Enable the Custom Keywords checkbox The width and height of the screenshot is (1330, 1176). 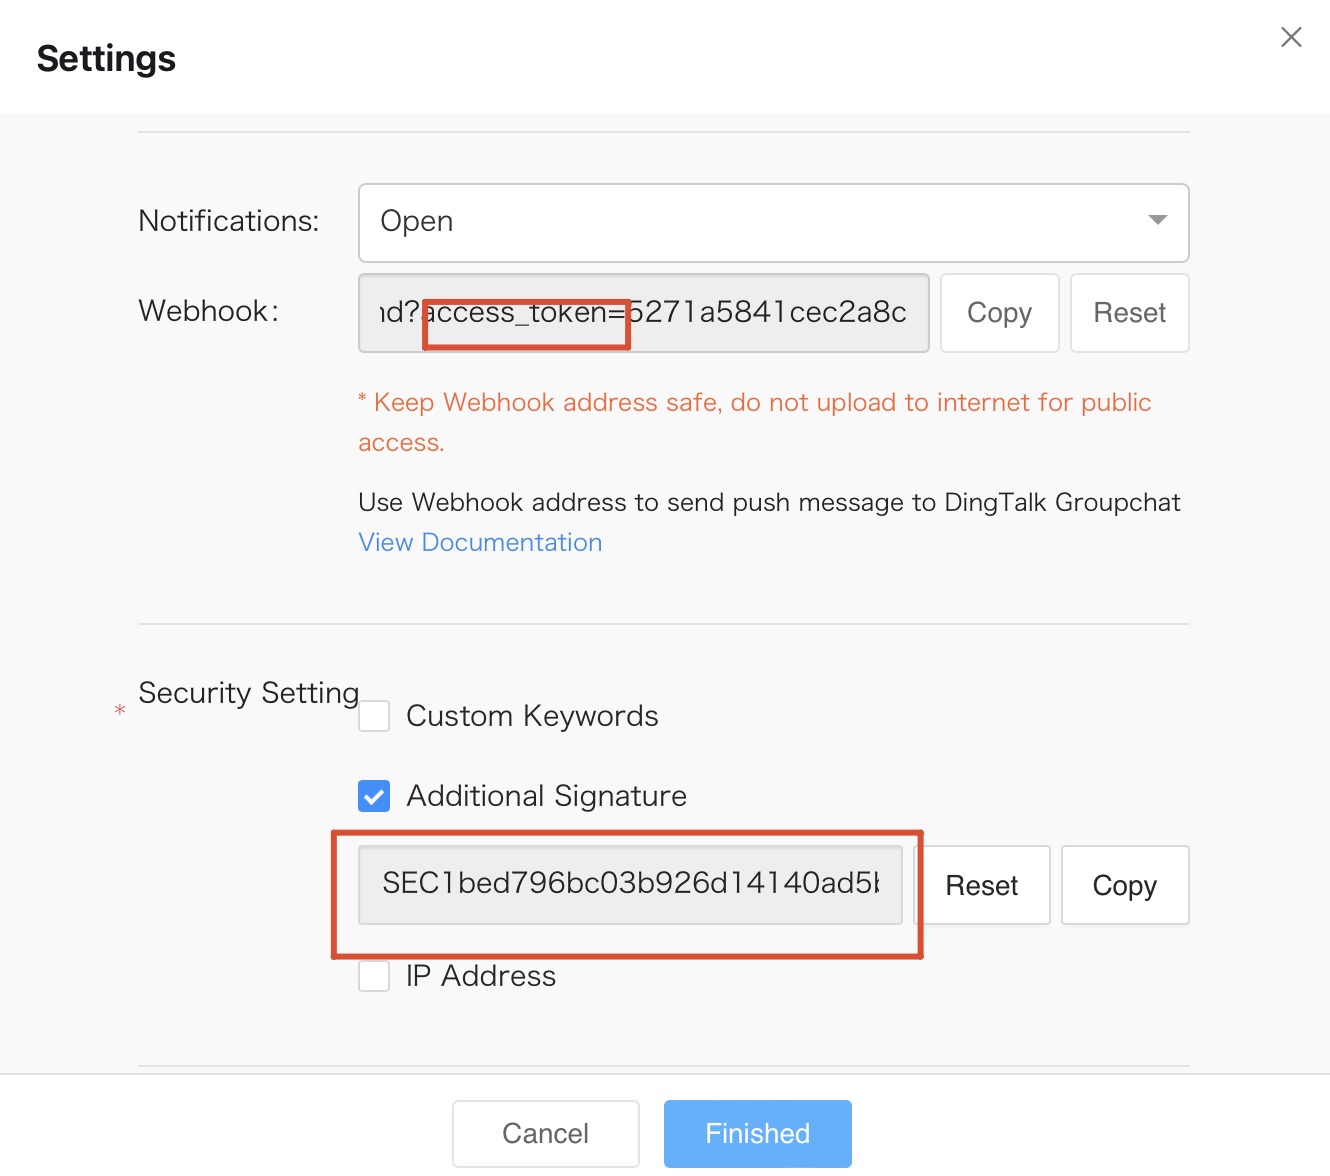[374, 716]
